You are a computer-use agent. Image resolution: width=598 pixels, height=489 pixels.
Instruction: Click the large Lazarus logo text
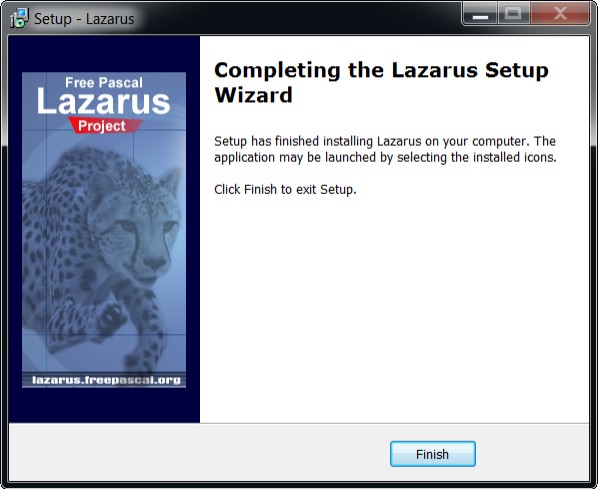point(103,102)
